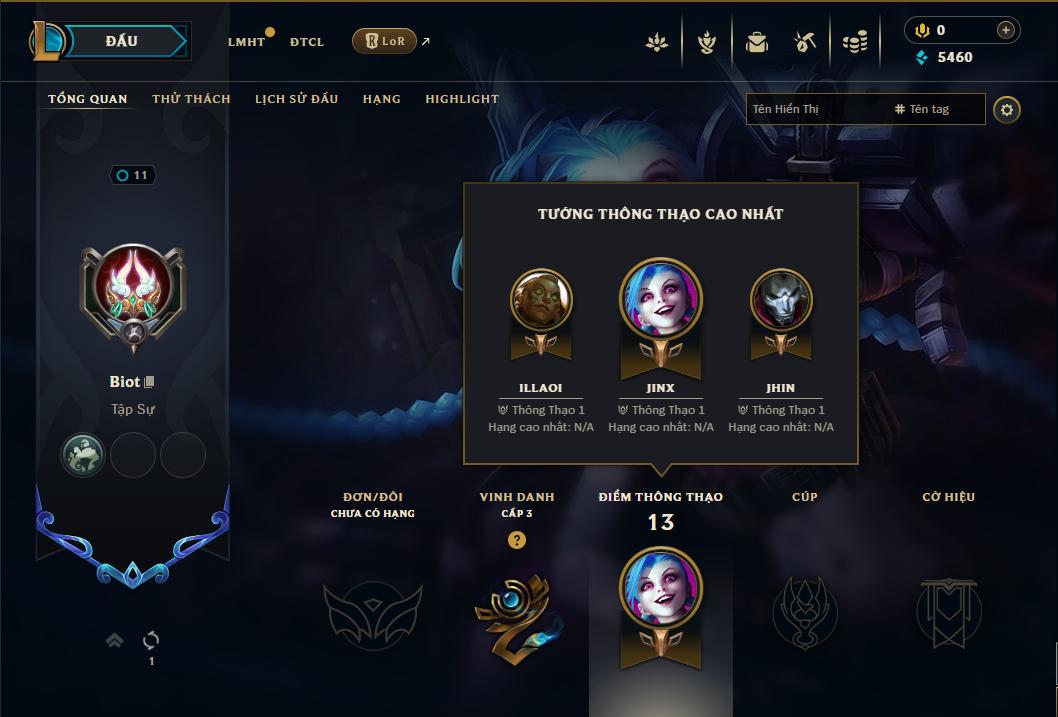Open the inventory backpack icon
The width and height of the screenshot is (1058, 717).
756,42
